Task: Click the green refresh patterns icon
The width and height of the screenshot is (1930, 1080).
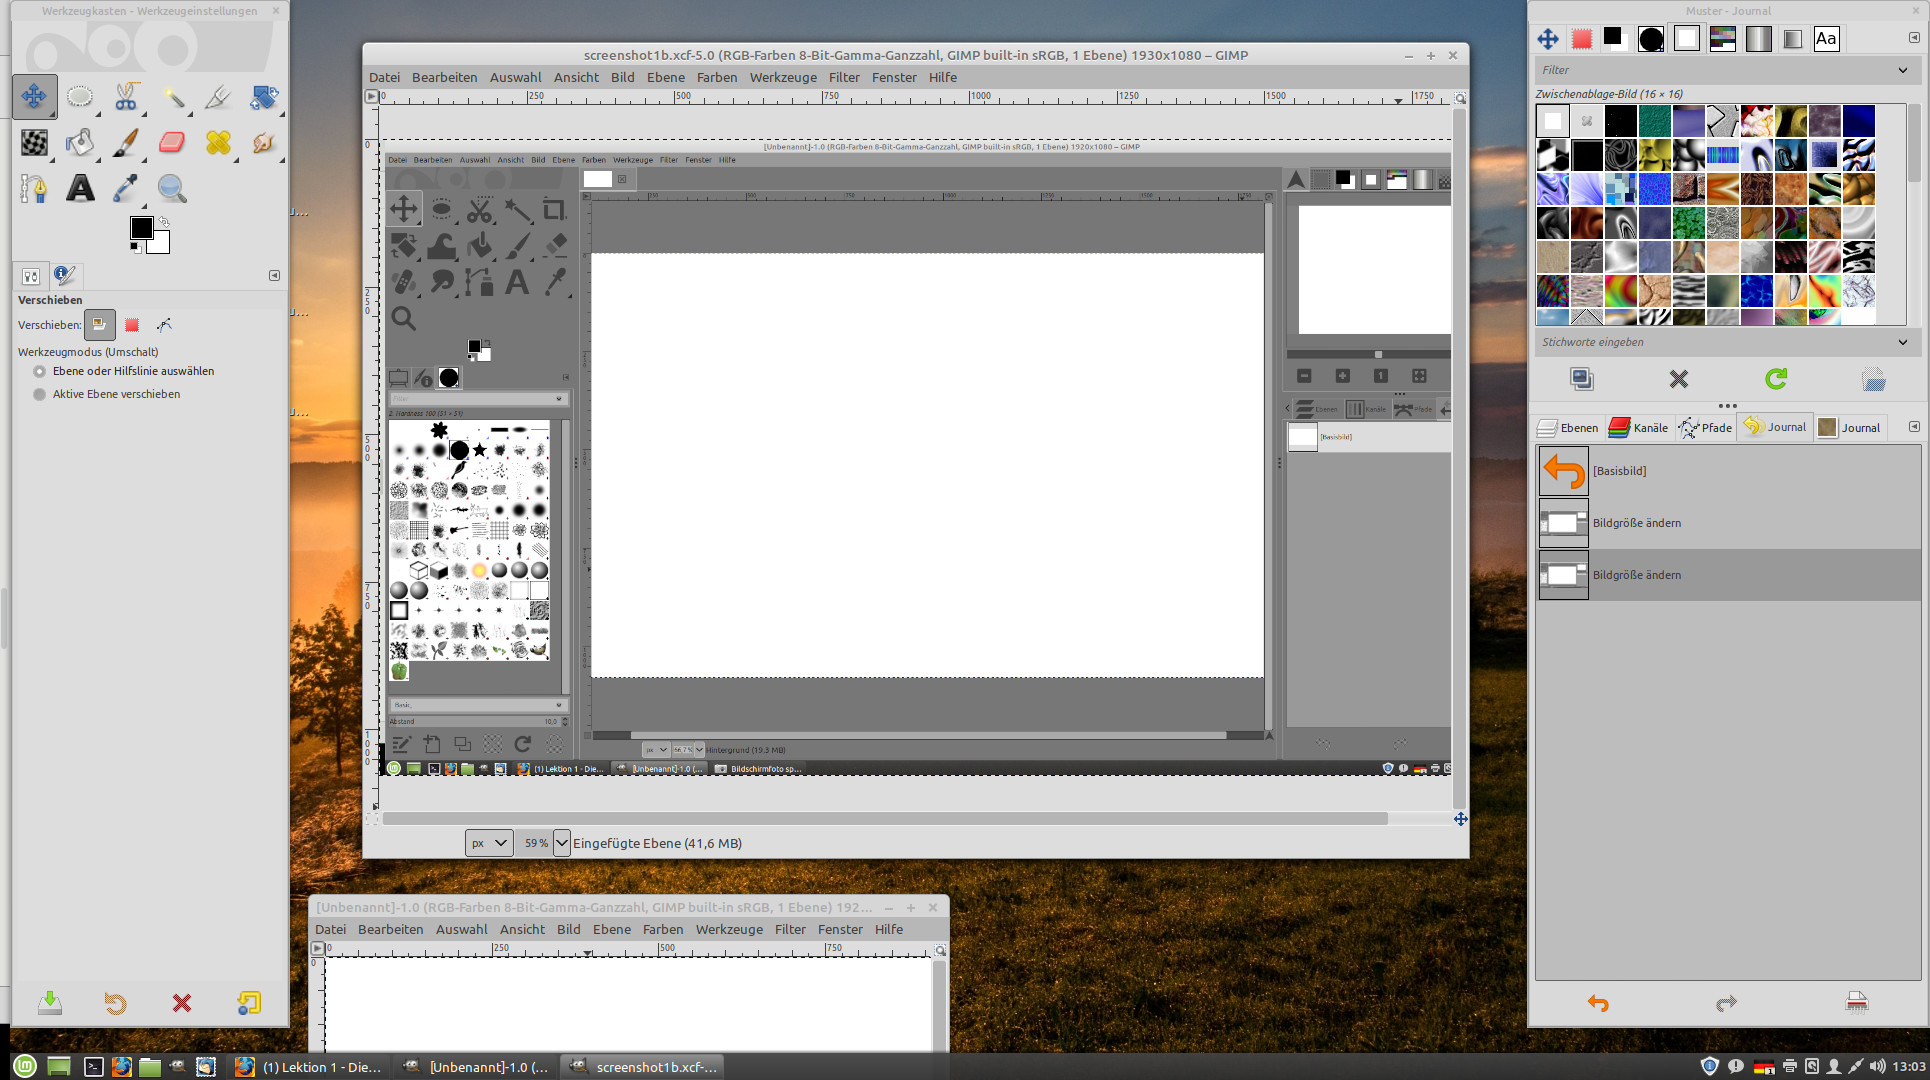Action: [x=1776, y=379]
